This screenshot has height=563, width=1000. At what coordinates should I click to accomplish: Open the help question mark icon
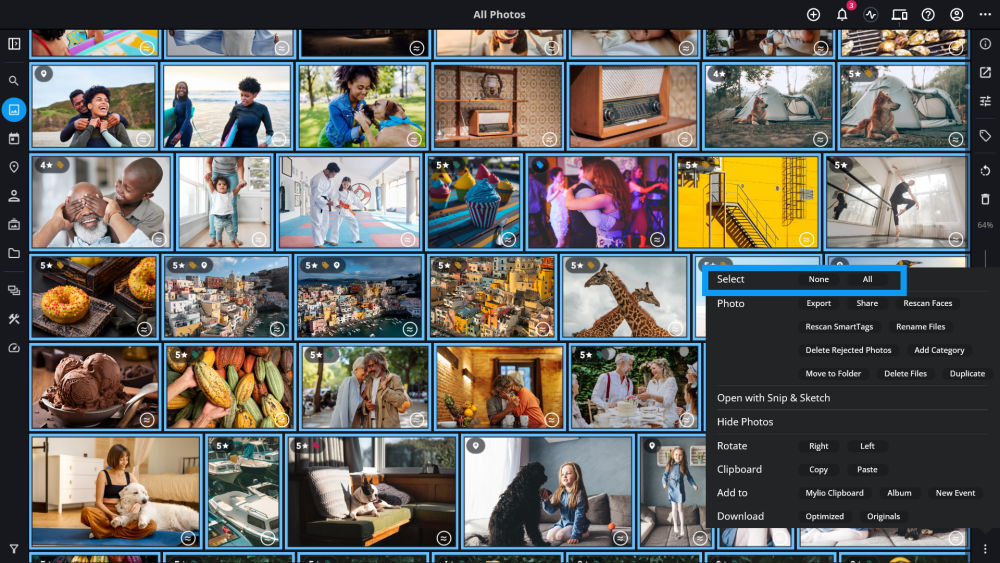(x=928, y=15)
